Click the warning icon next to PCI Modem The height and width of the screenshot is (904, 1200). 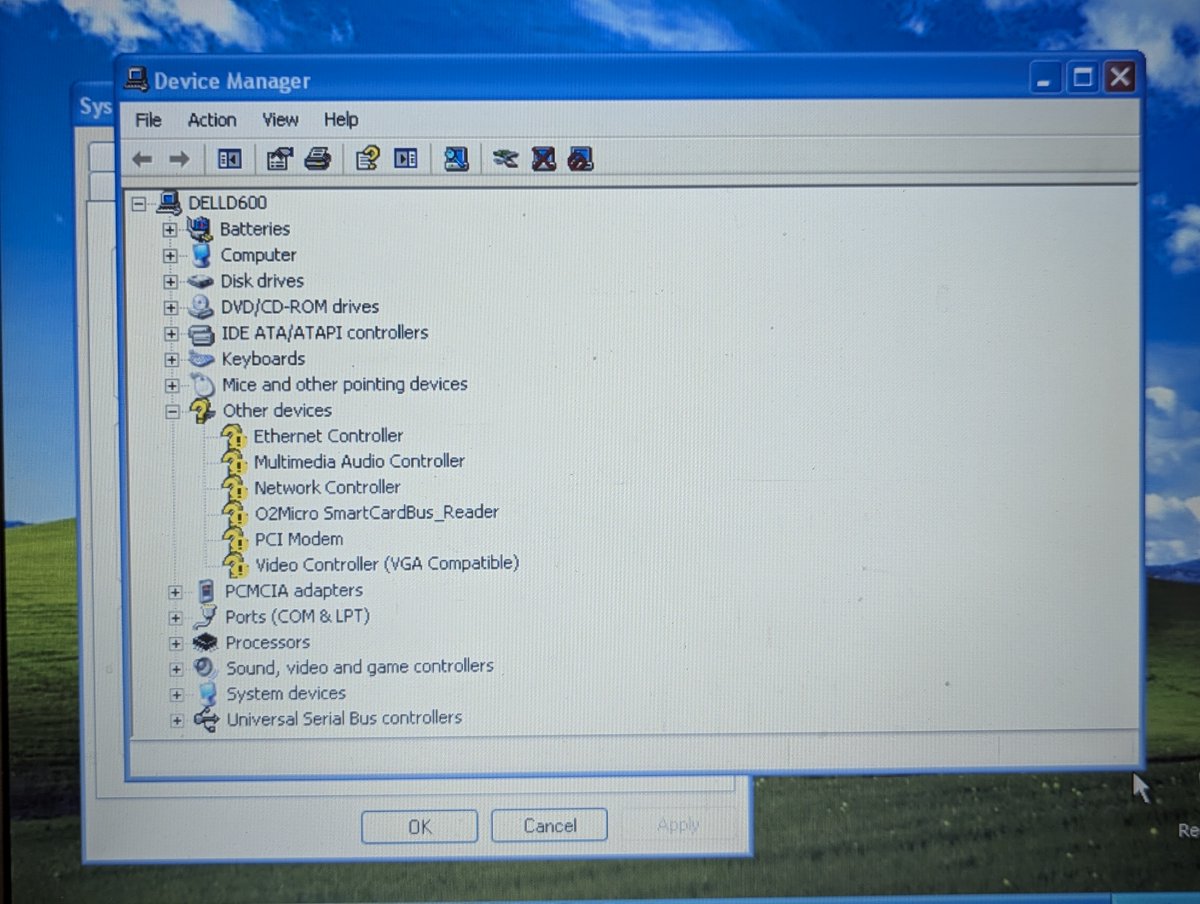pos(236,539)
